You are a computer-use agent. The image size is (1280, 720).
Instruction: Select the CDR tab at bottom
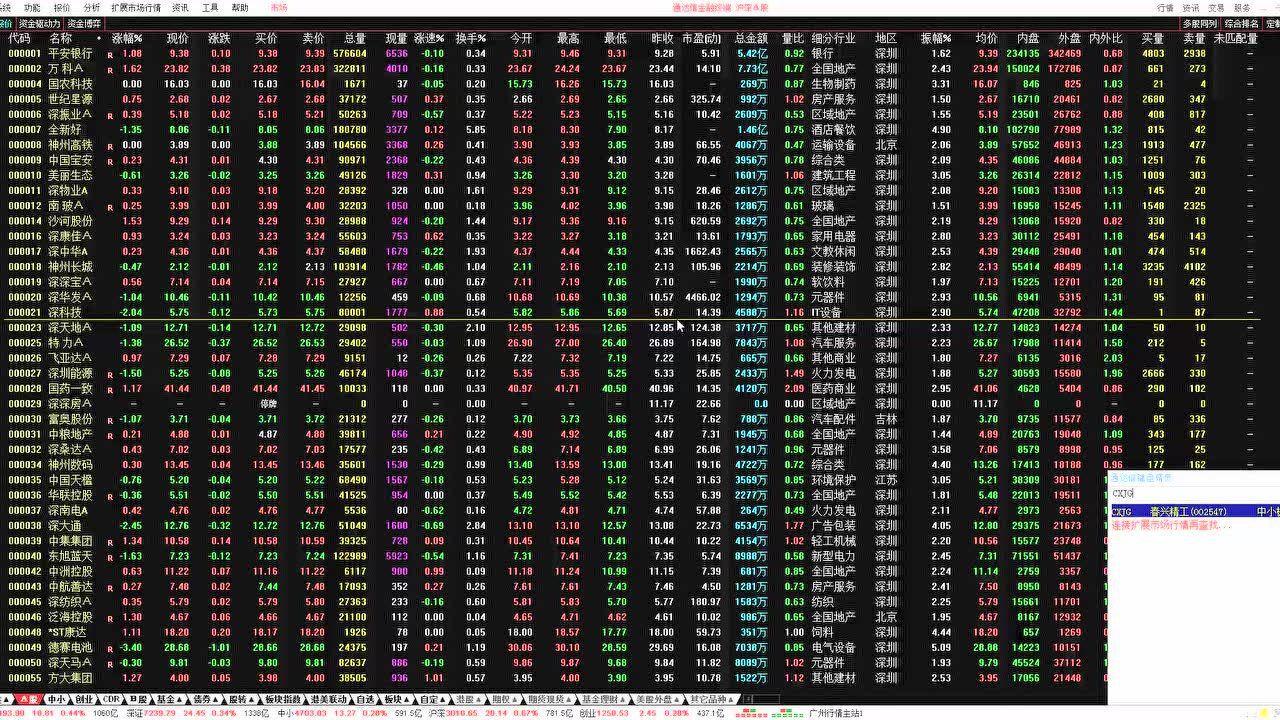tap(111, 699)
